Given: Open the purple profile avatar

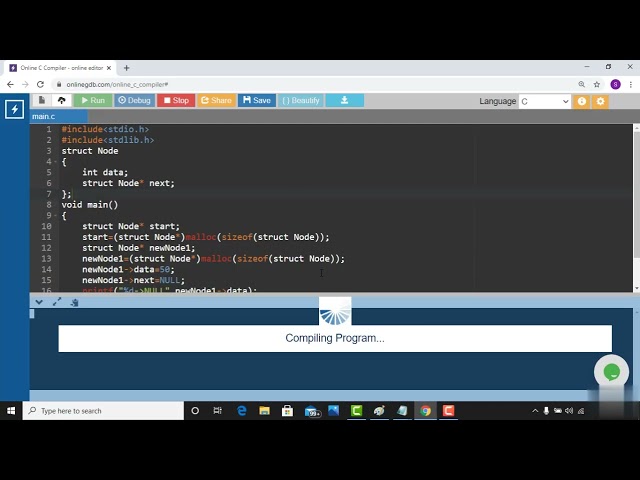Looking at the screenshot, I should 616,84.
